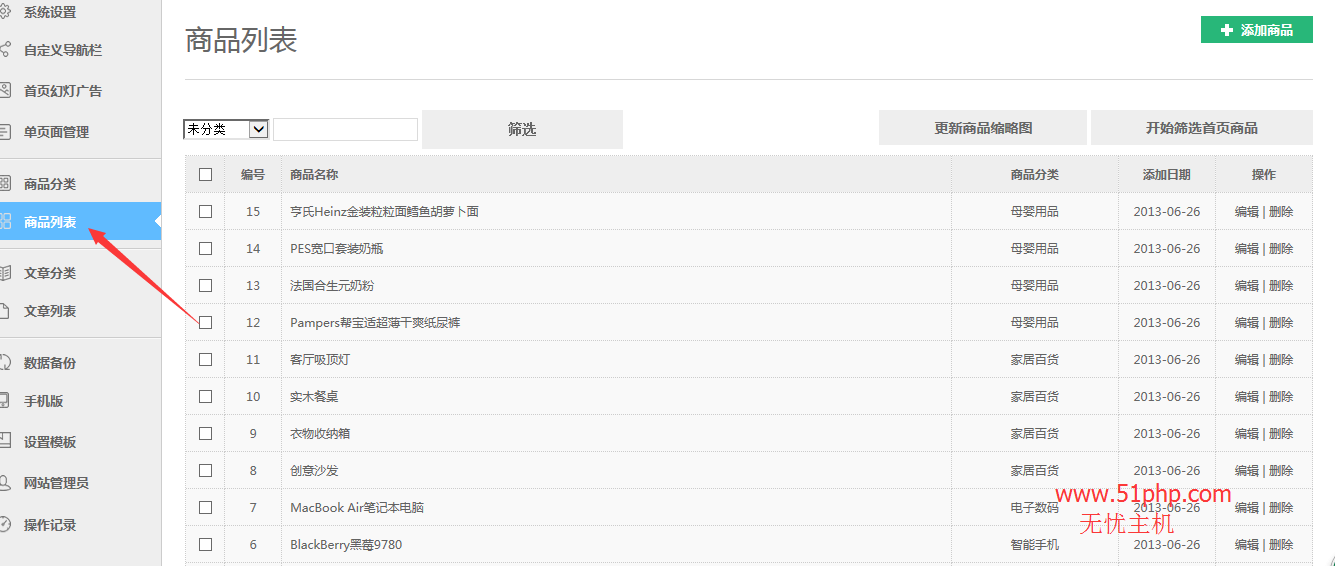
Task: Click the 添加日期 column header
Action: 1167,174
